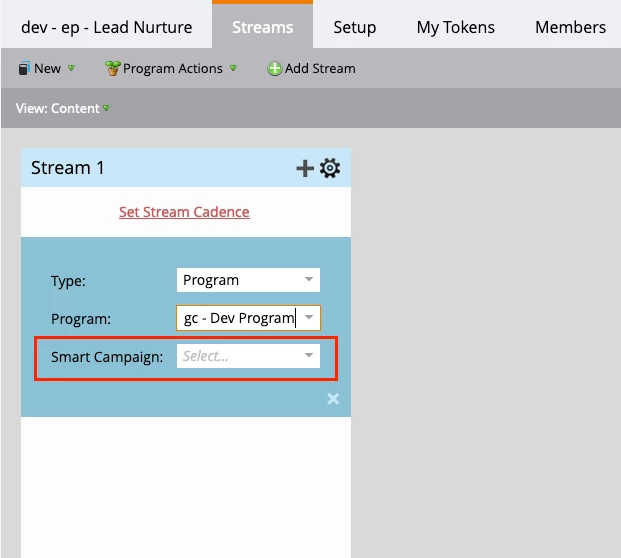Image resolution: width=621 pixels, height=558 pixels.
Task: Click the Program Actions plant icon
Action: [112, 69]
